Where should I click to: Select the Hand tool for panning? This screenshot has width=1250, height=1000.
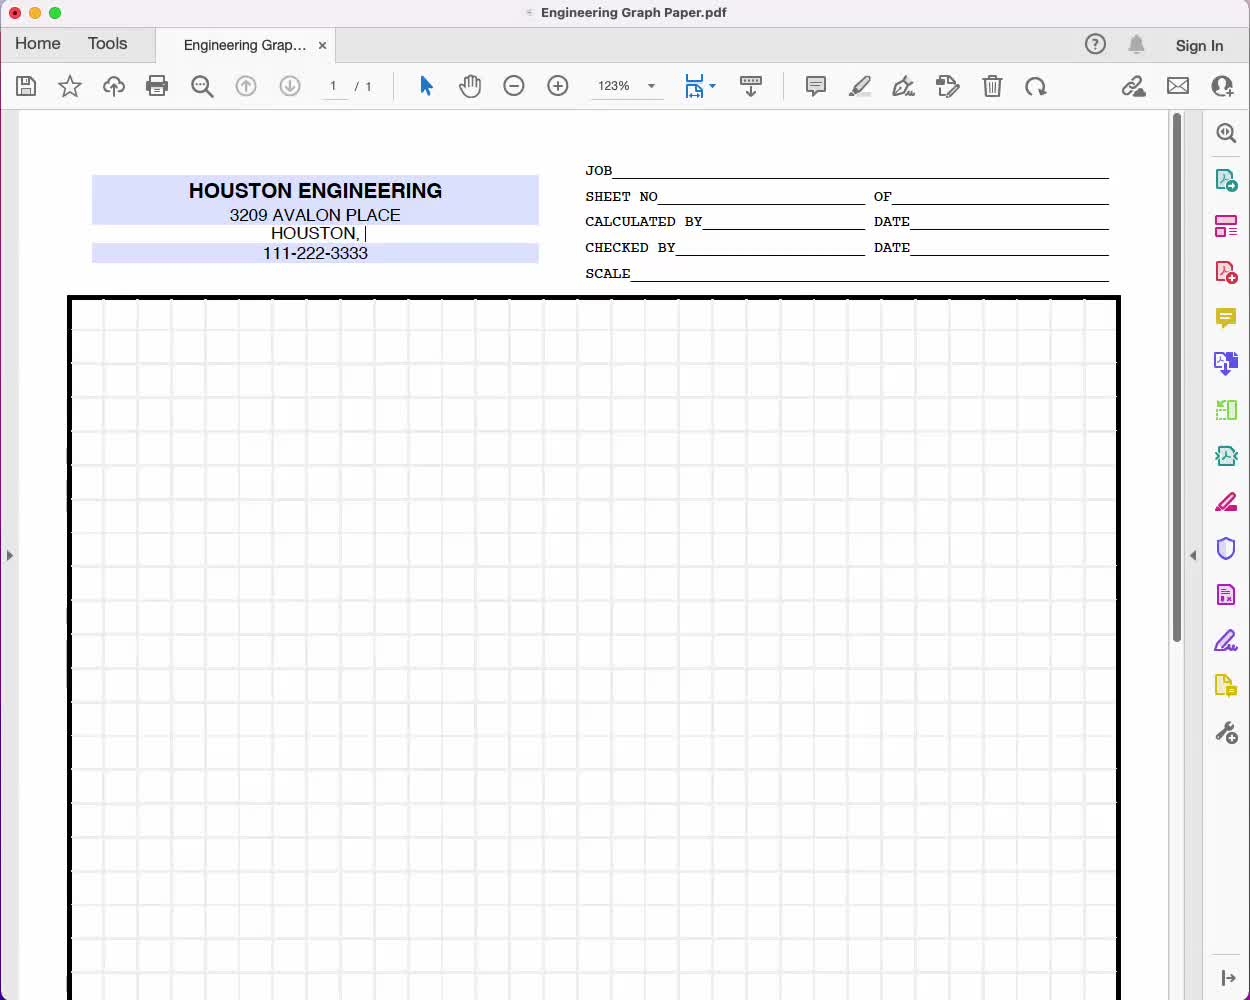pos(470,86)
